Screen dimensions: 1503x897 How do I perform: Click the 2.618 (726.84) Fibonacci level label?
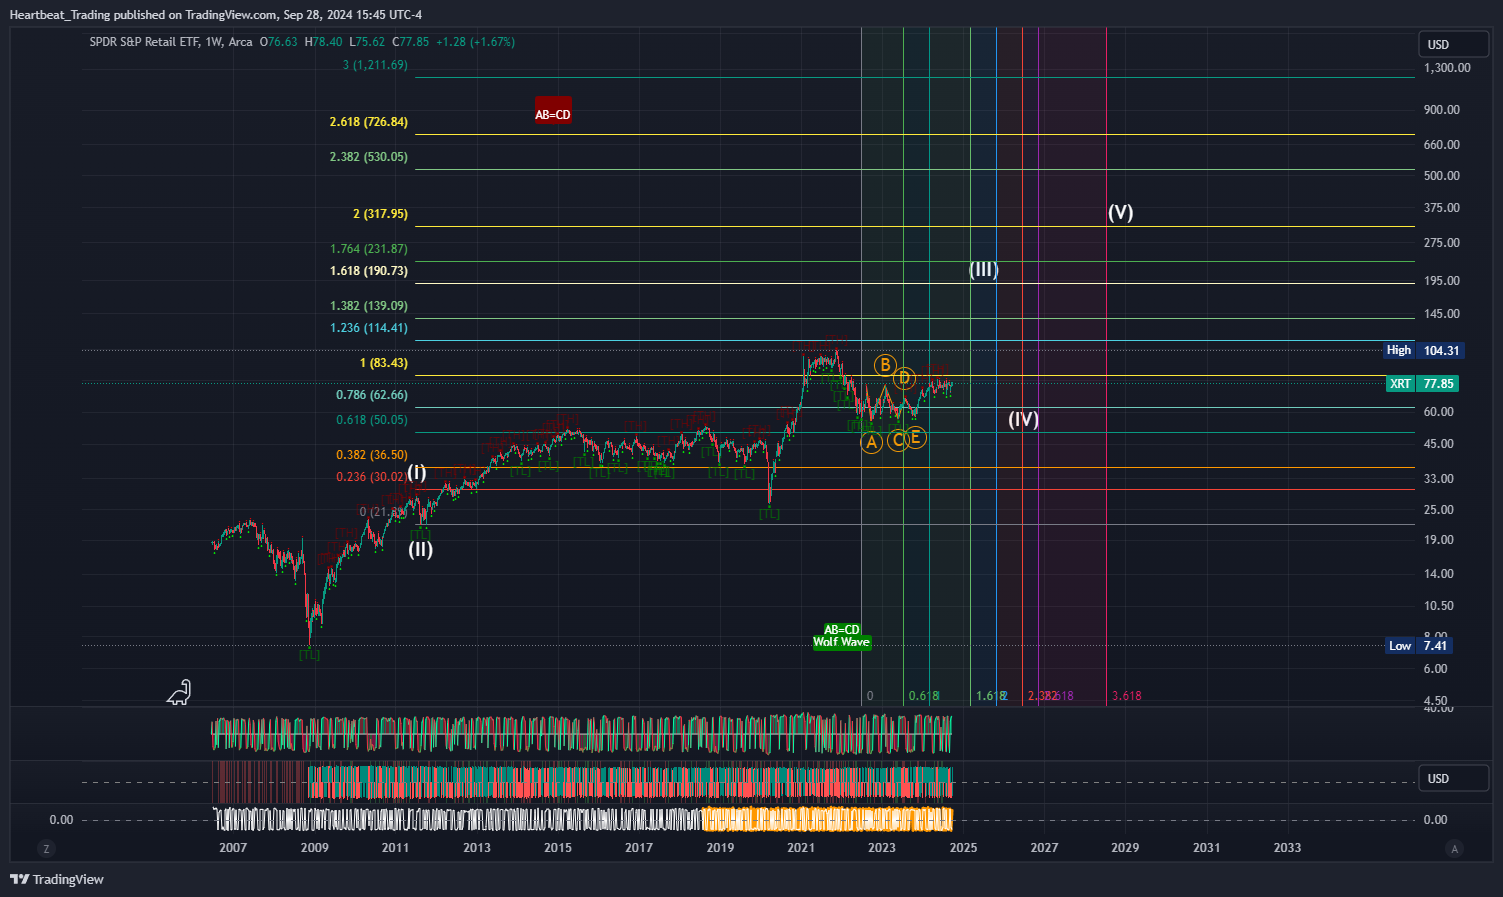tap(369, 122)
